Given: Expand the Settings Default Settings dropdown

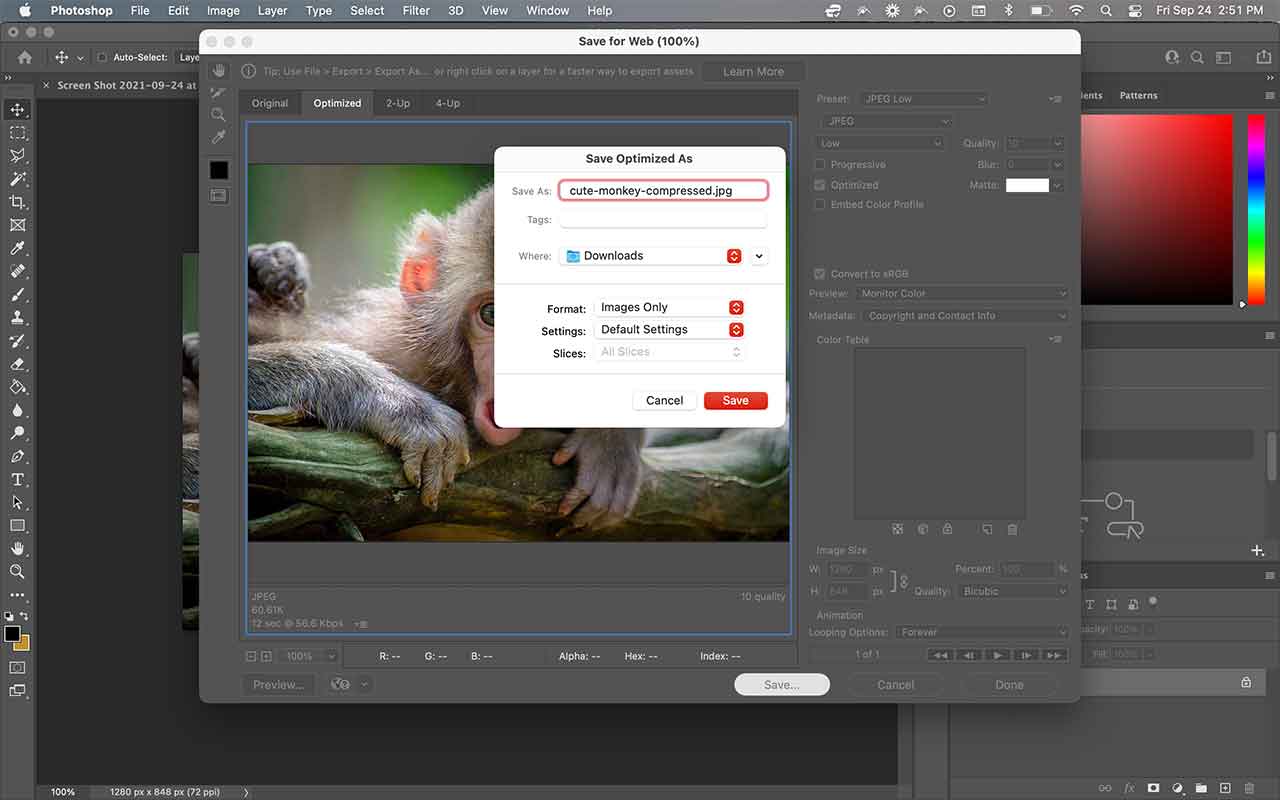Looking at the screenshot, I should point(670,330).
